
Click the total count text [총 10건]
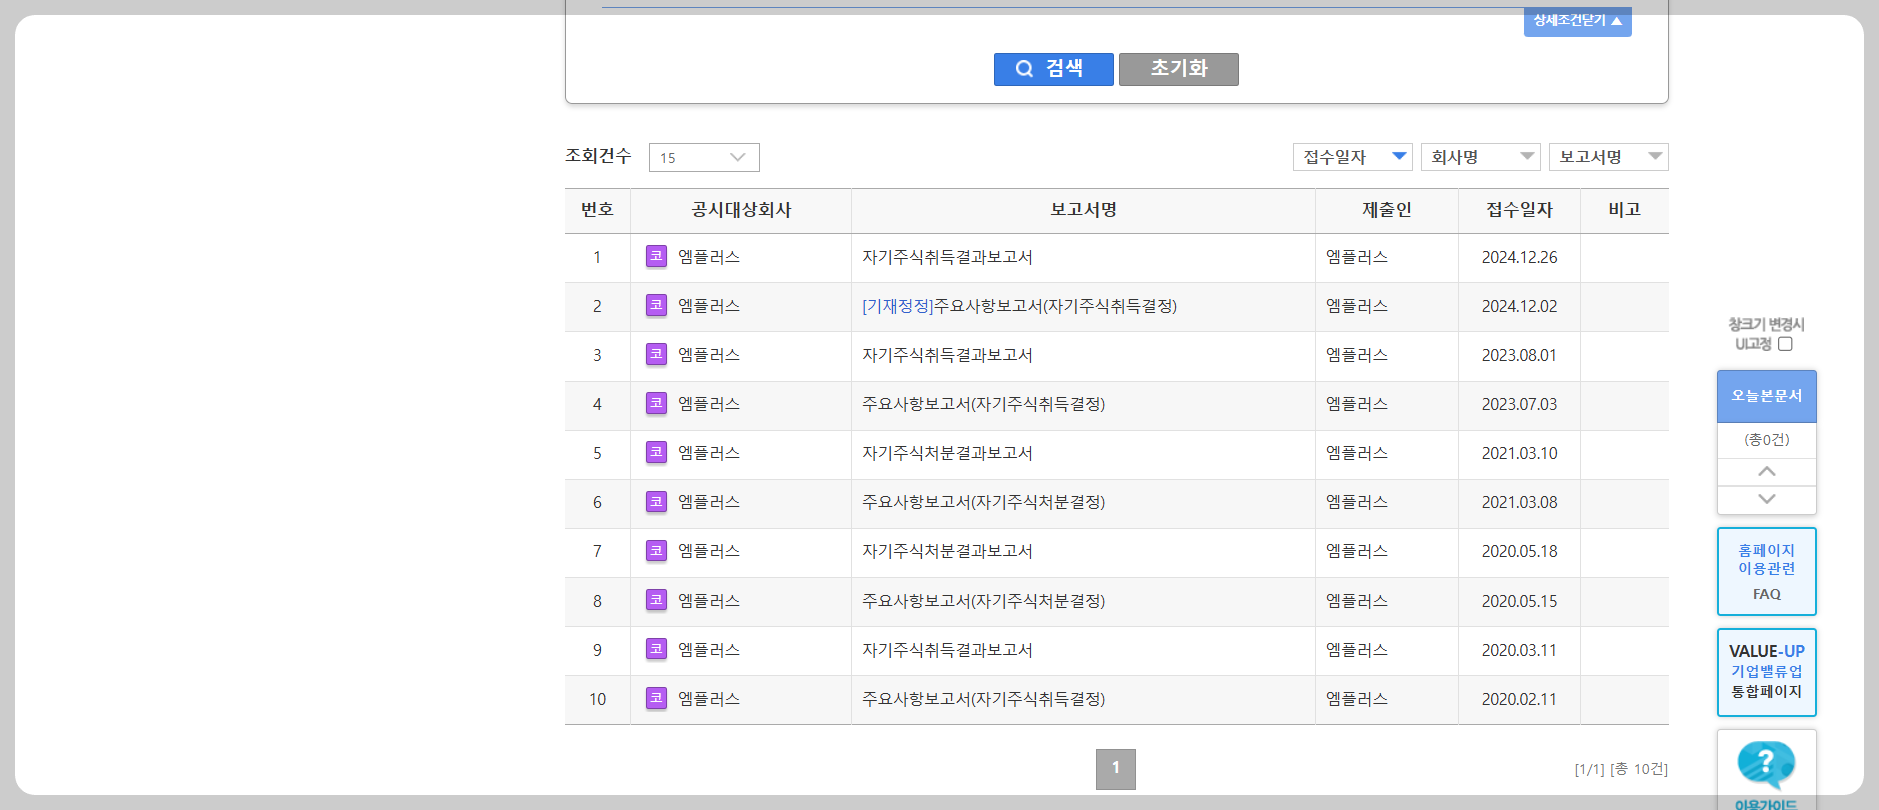point(1639,769)
